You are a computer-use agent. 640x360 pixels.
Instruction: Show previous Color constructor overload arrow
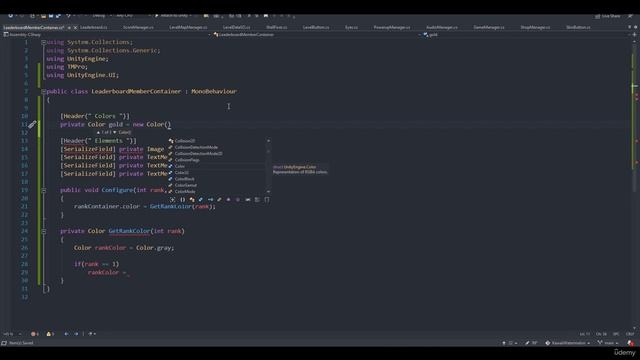98,132
